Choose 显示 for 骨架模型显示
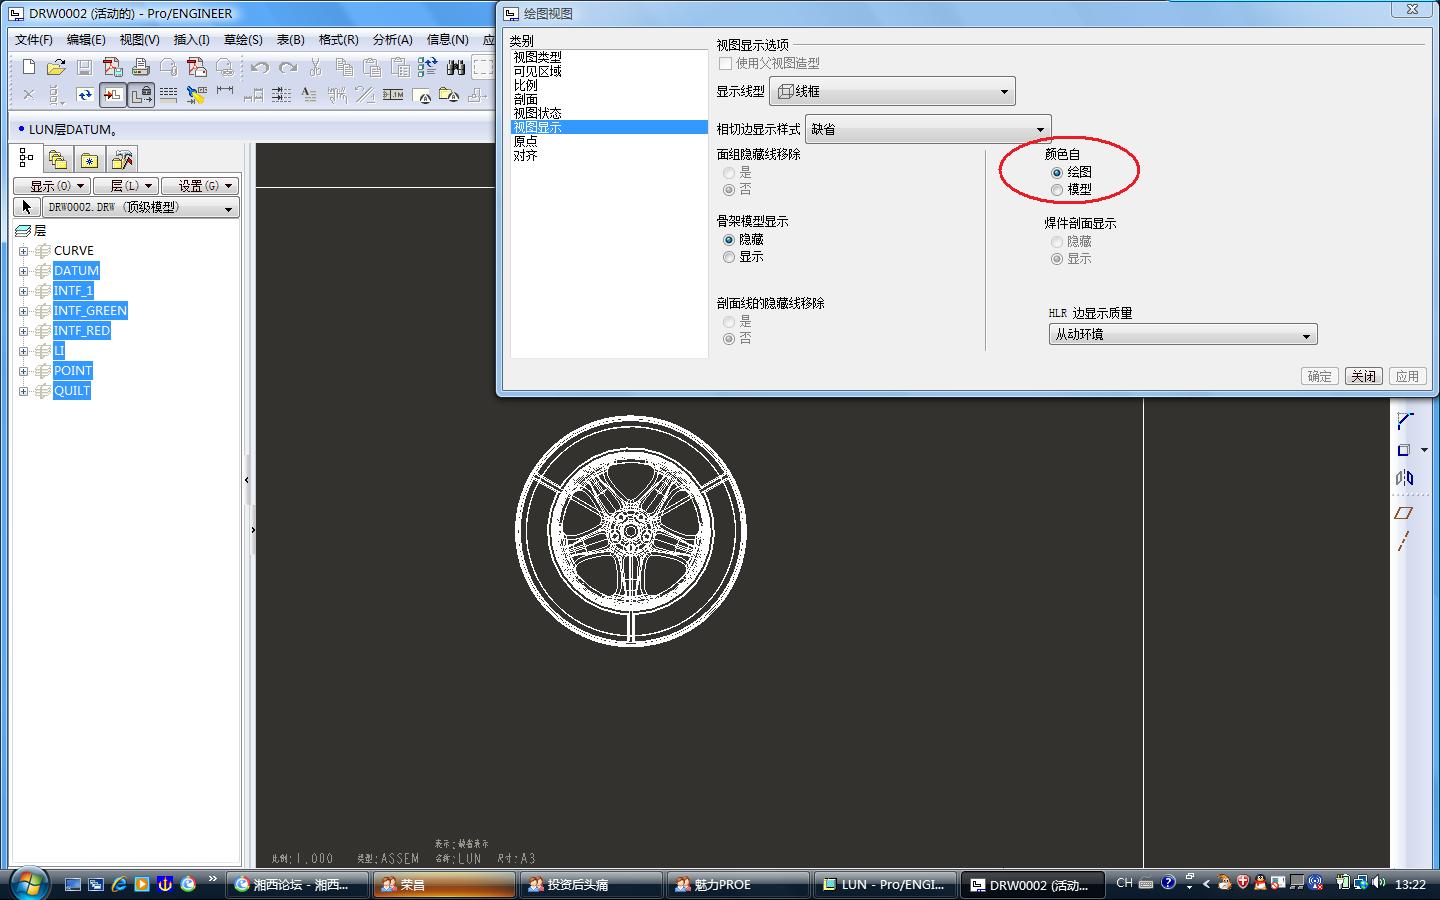Viewport: 1440px width, 900px height. (729, 257)
